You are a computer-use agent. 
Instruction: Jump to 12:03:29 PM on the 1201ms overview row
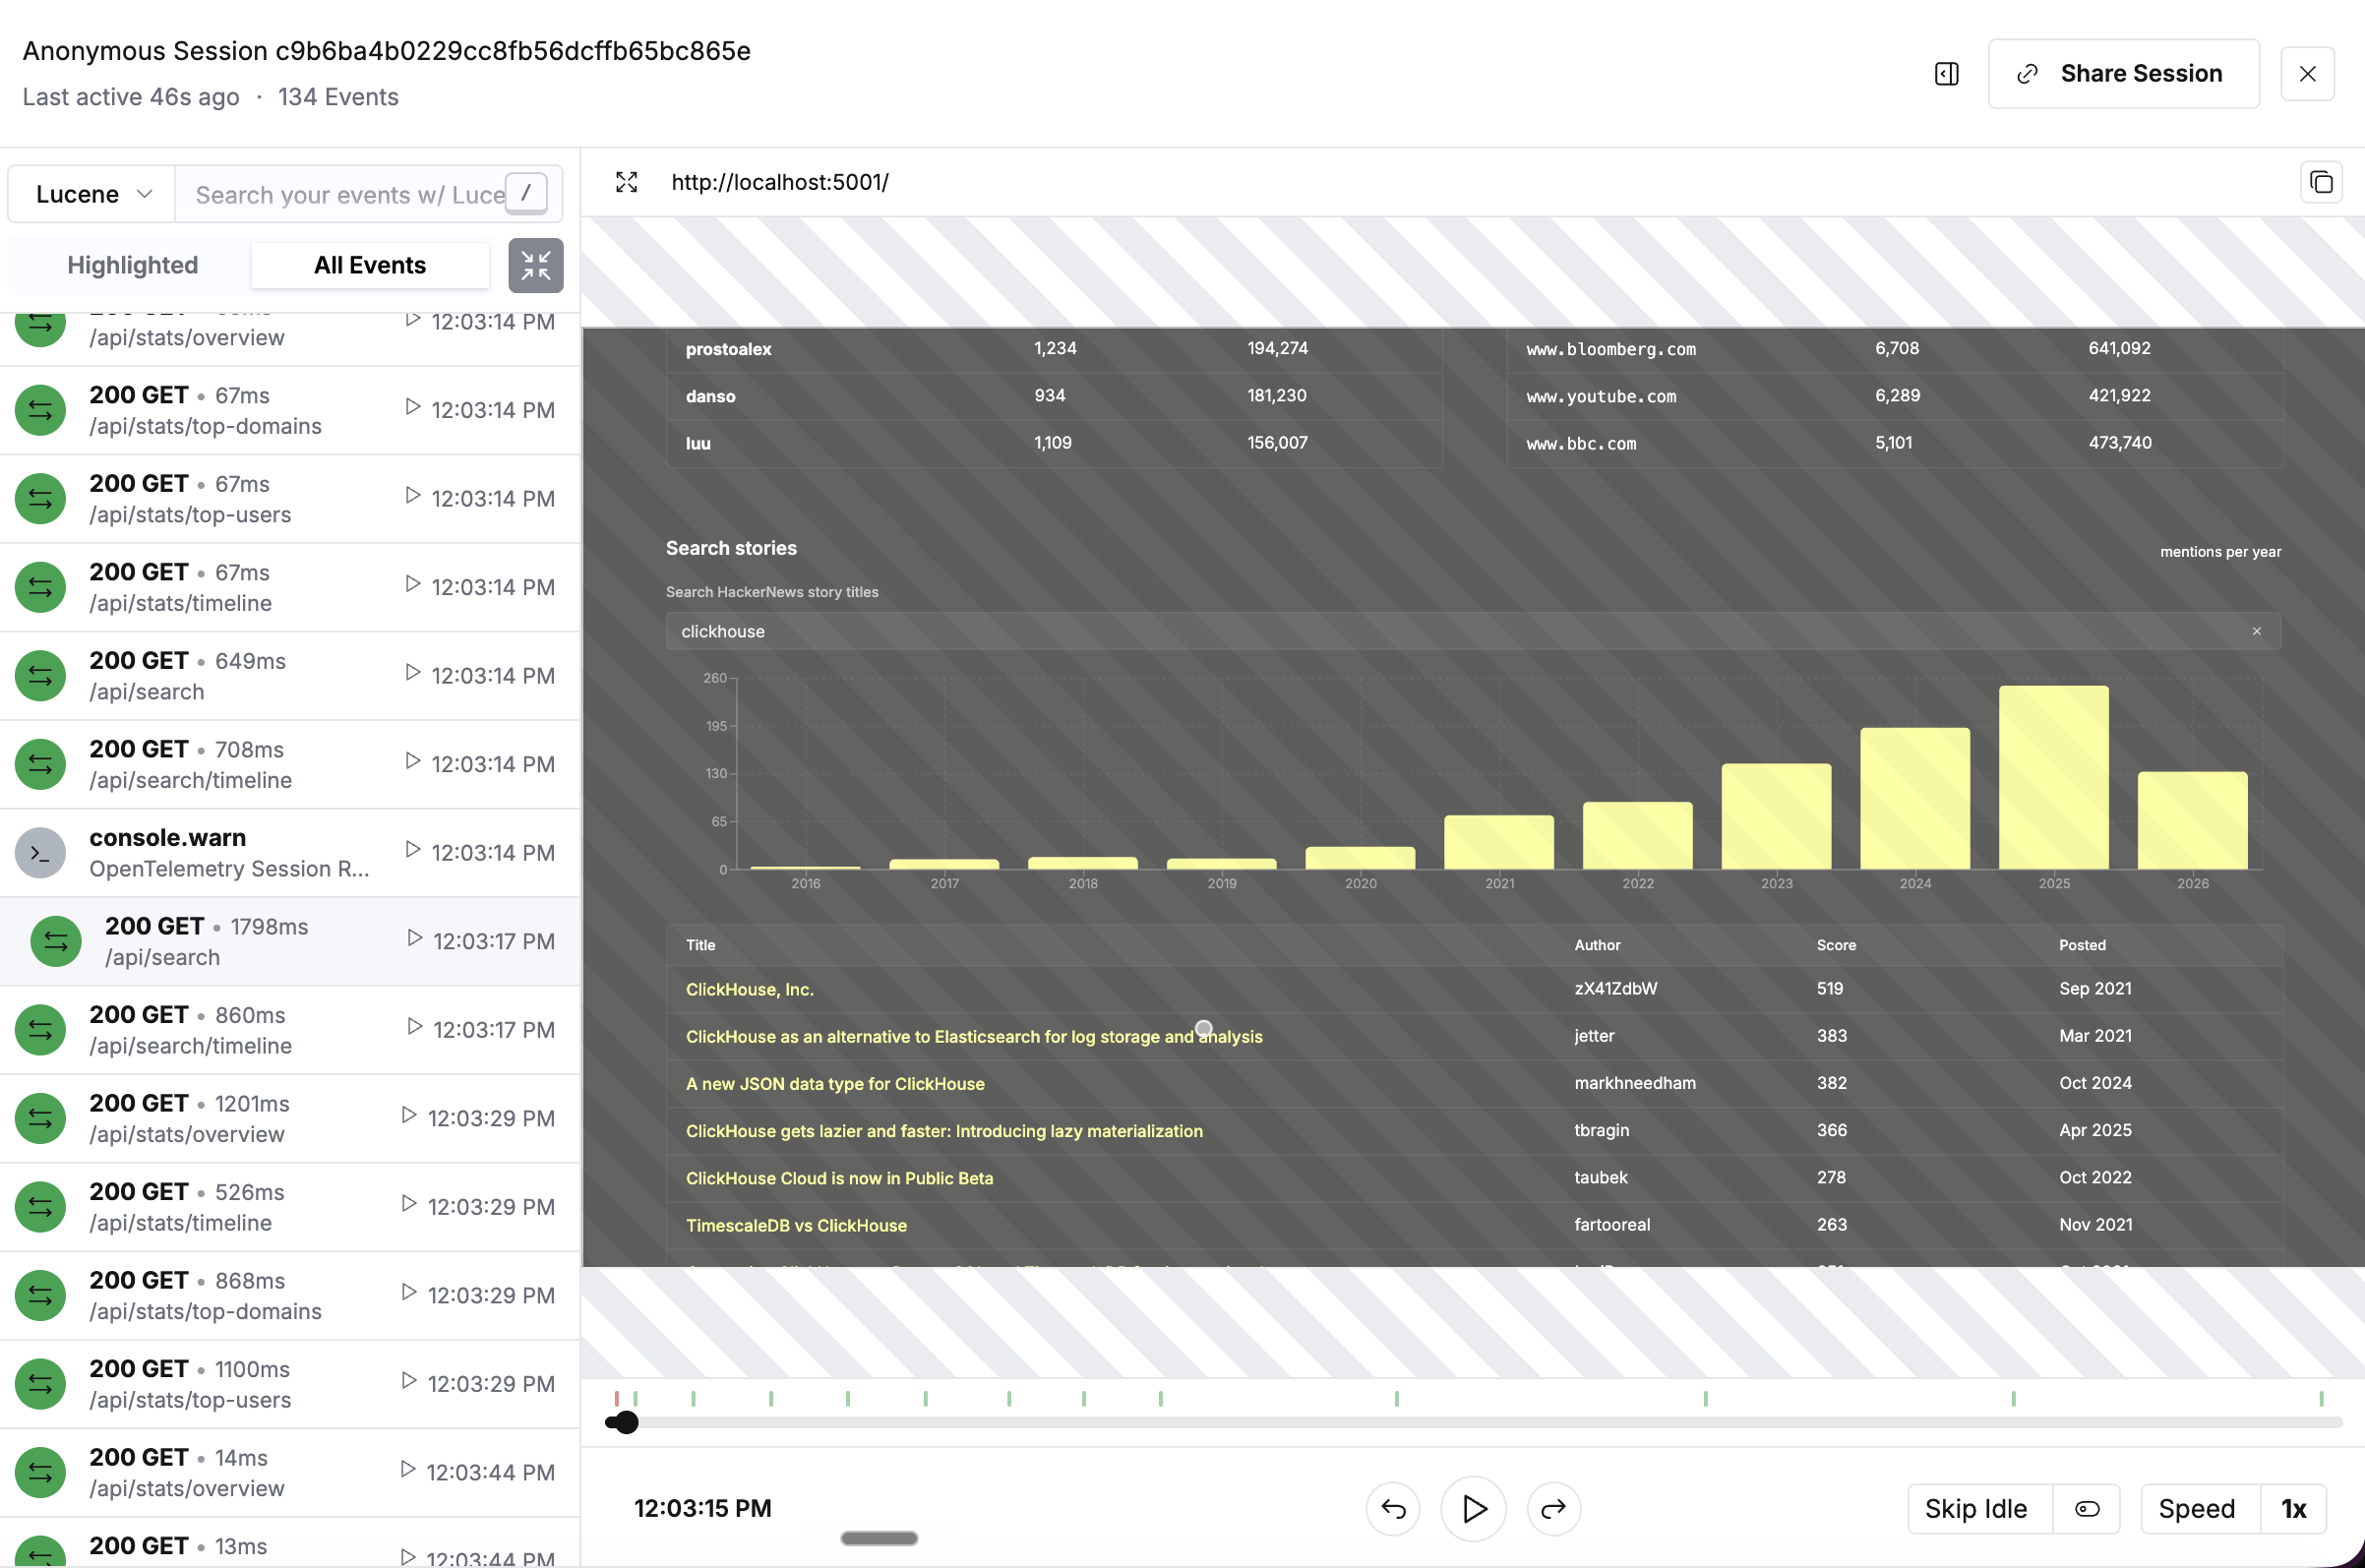click(478, 1118)
